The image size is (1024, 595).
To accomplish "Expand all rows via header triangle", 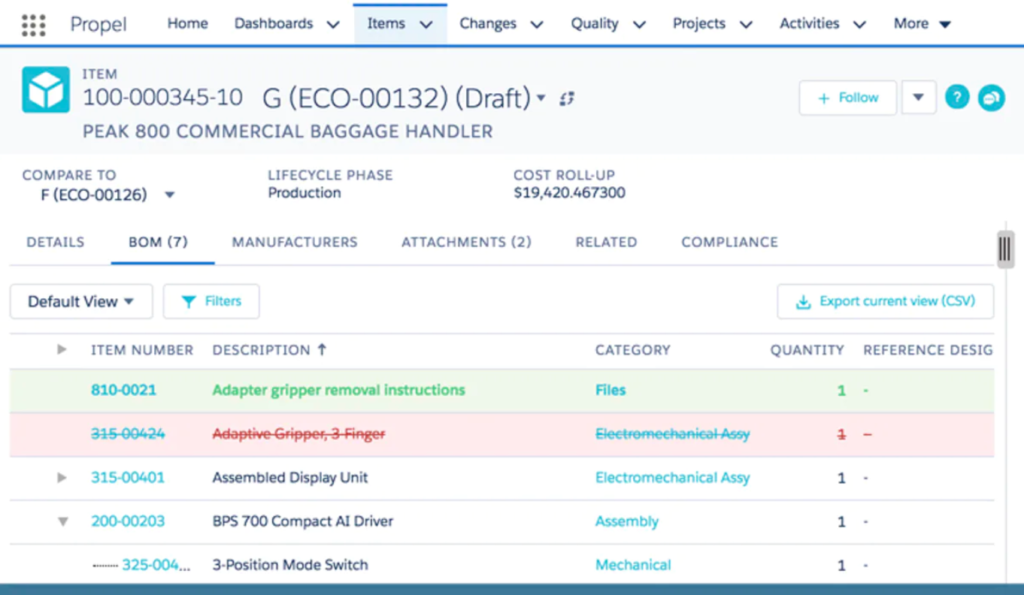I will (x=61, y=349).
